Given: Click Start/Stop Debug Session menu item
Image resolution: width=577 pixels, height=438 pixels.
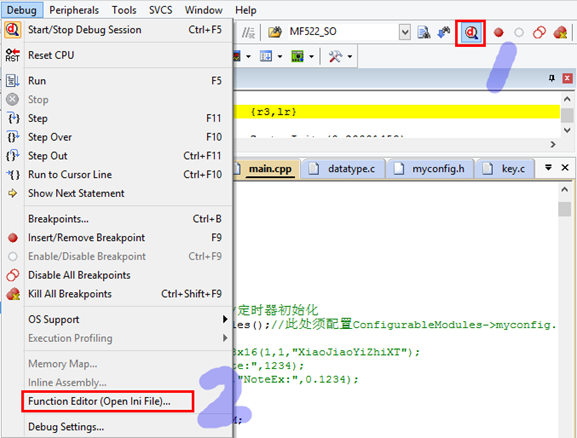Looking at the screenshot, I should point(117,30).
